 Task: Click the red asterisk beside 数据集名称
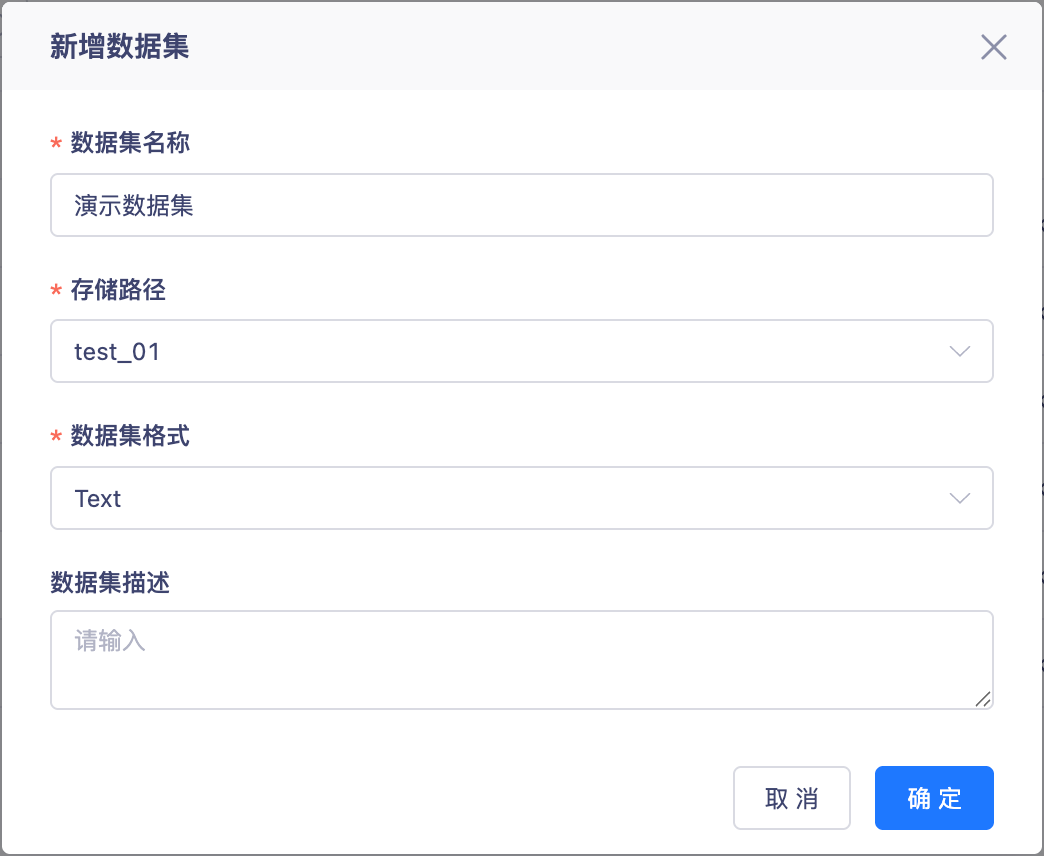click(x=56, y=144)
